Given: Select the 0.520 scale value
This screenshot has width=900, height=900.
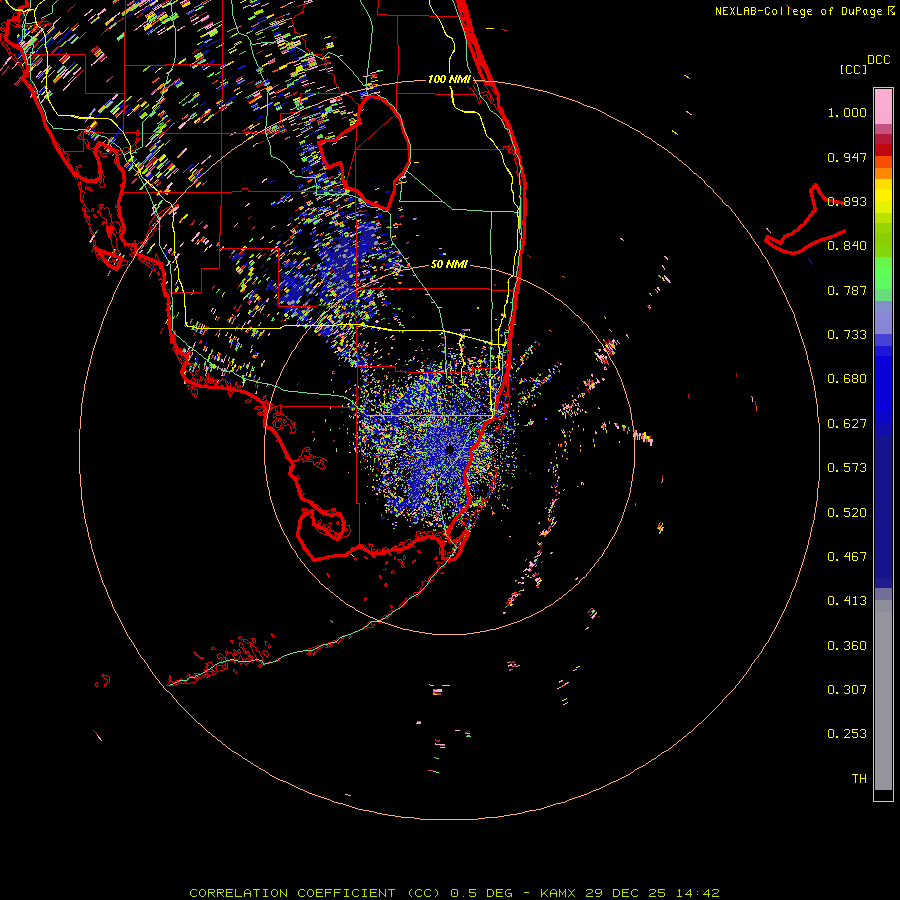Looking at the screenshot, I should tap(847, 513).
